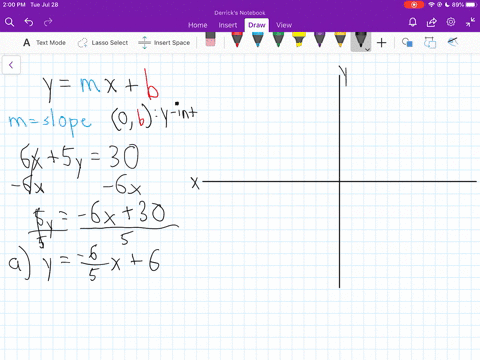
Task: Open the ink to math tool
Action: click(x=452, y=42)
